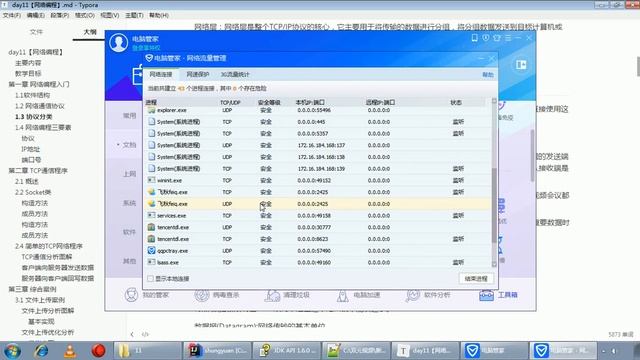The height and width of the screenshot is (360, 640).
Task: Toggle source code mode icon in Typora
Action: tap(145, 334)
